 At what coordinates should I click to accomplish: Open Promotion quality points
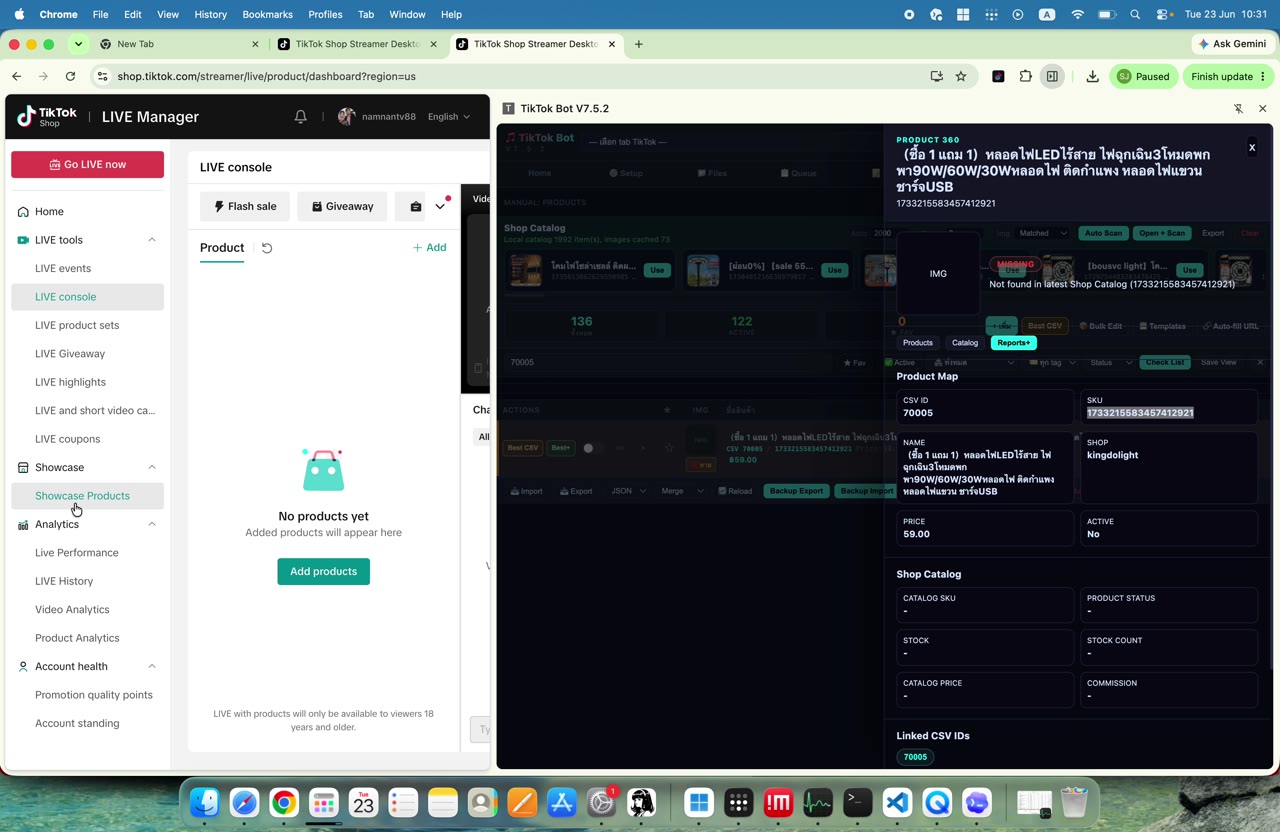coord(94,695)
